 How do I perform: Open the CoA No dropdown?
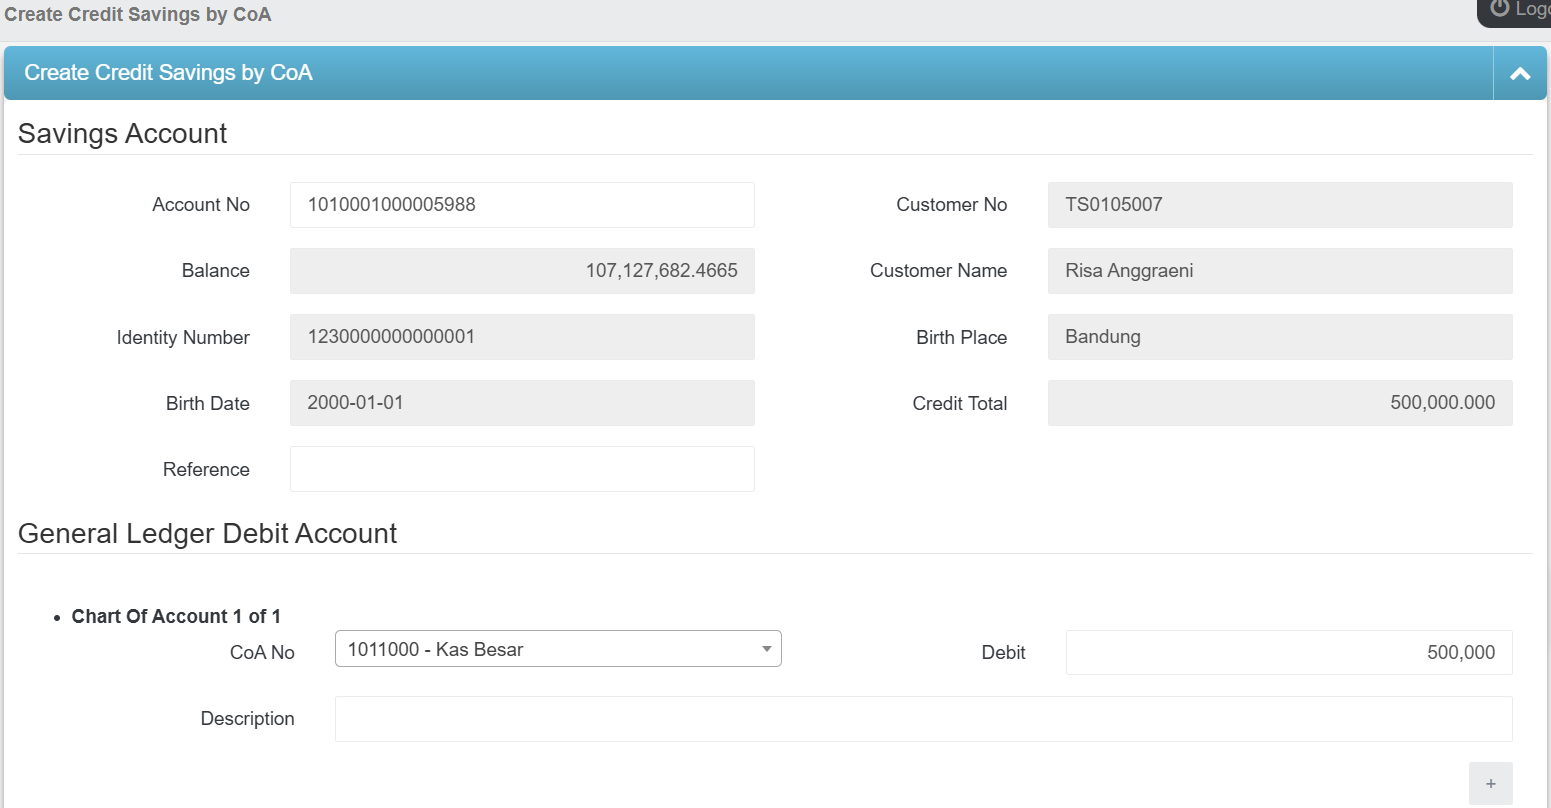click(x=558, y=649)
